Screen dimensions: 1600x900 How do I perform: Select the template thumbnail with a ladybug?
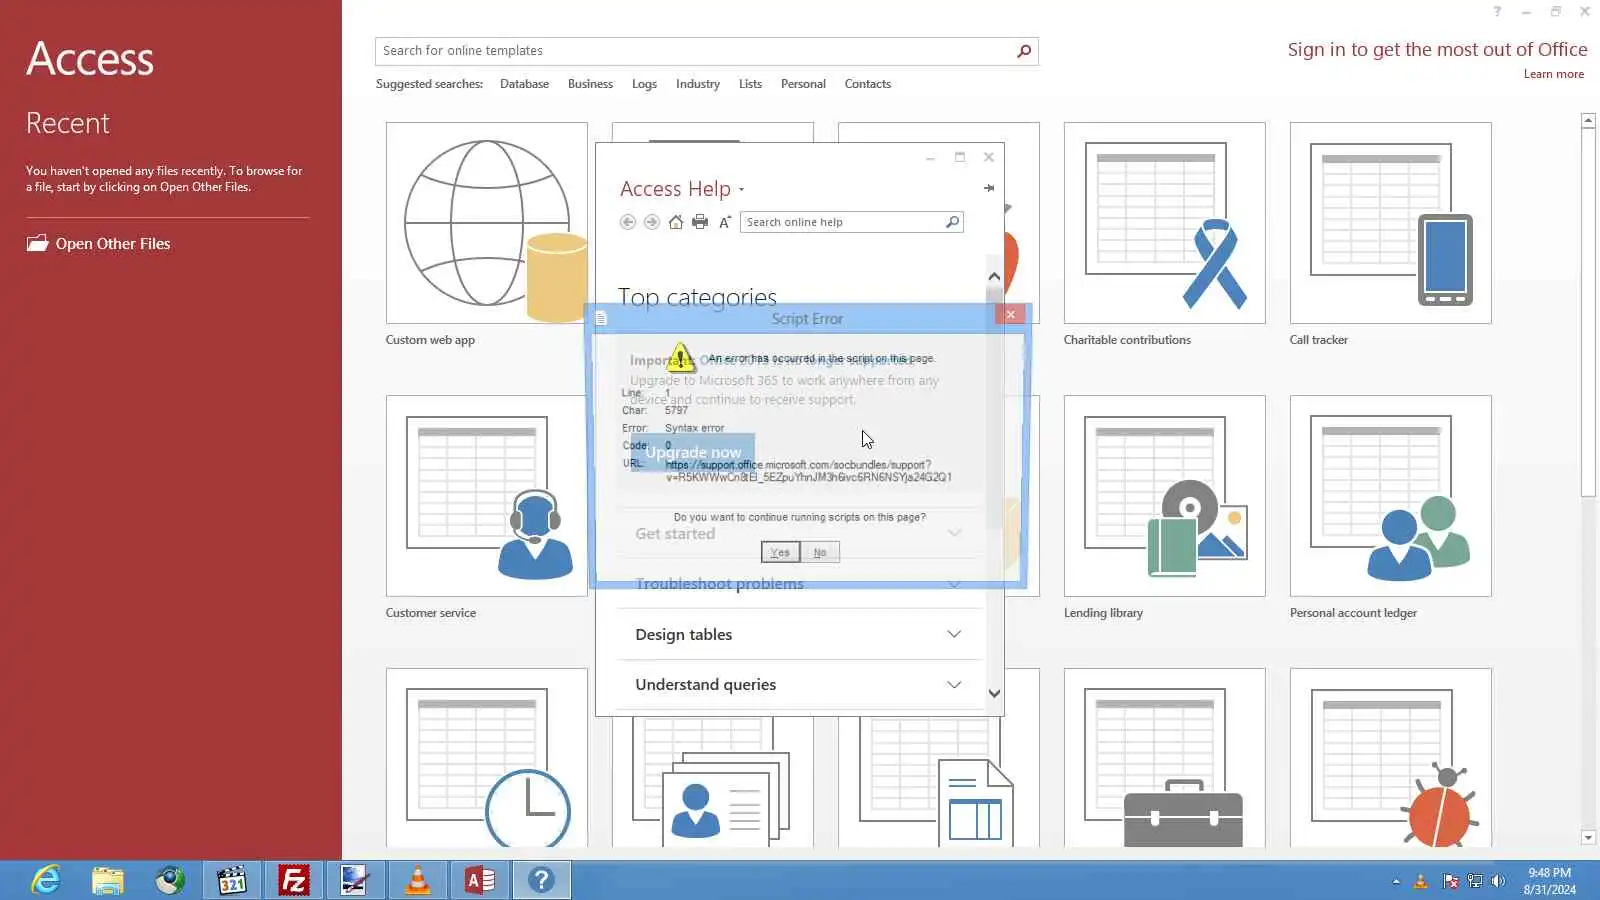point(1390,757)
